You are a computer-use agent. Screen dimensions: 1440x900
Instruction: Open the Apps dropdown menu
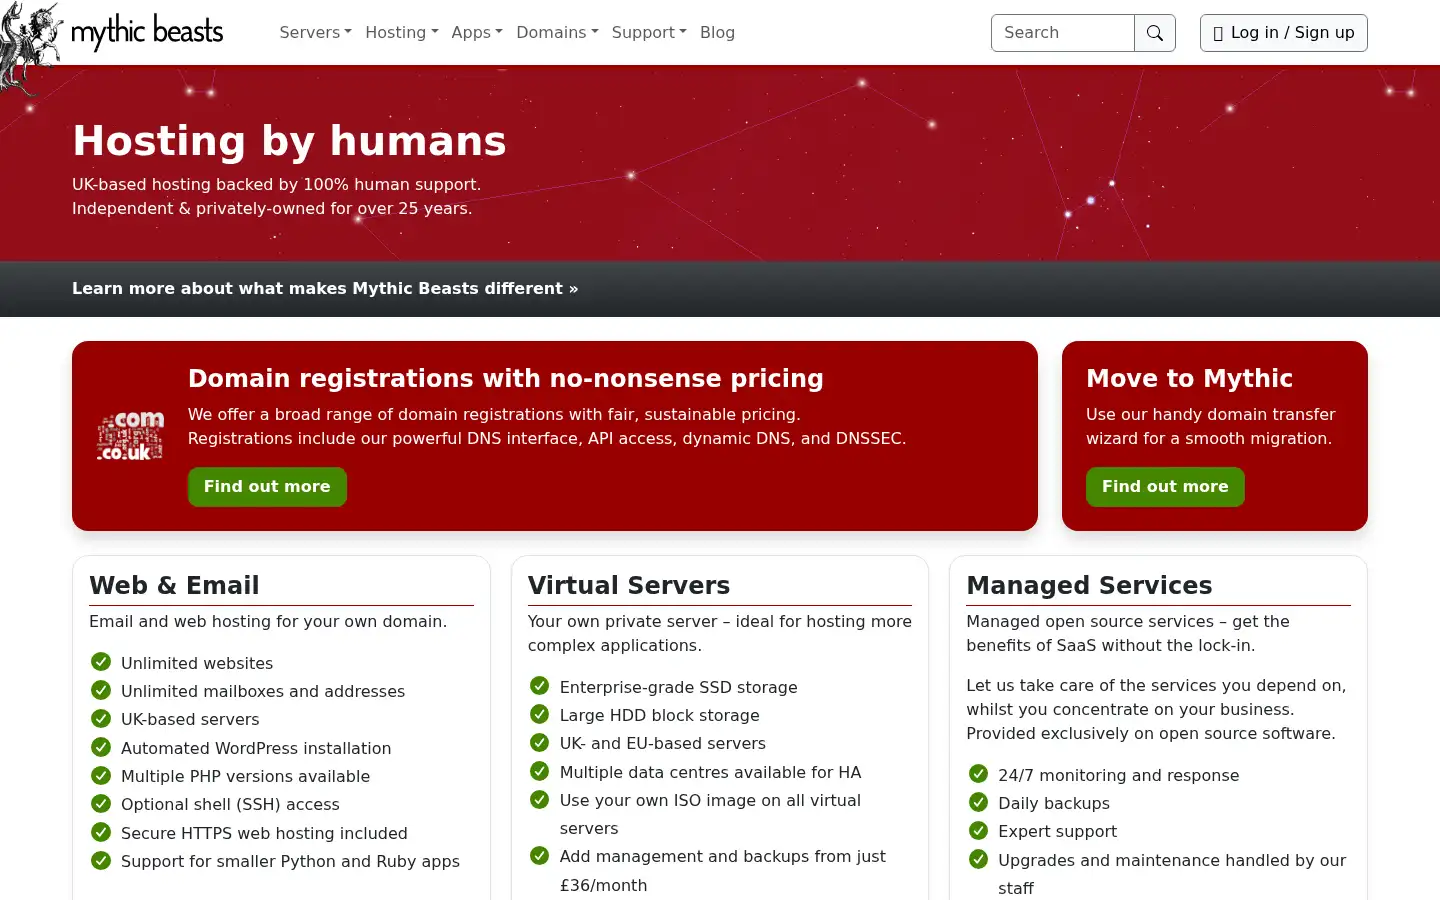(x=477, y=32)
